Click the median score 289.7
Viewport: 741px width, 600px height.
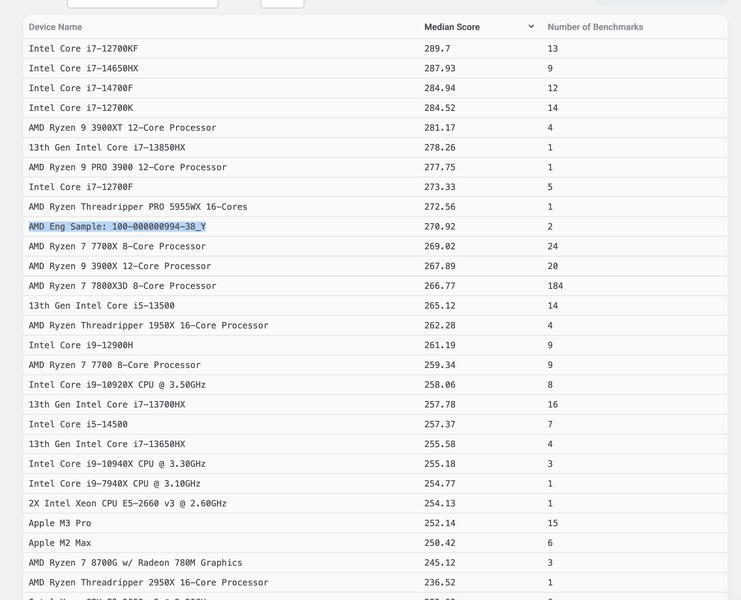(437, 49)
